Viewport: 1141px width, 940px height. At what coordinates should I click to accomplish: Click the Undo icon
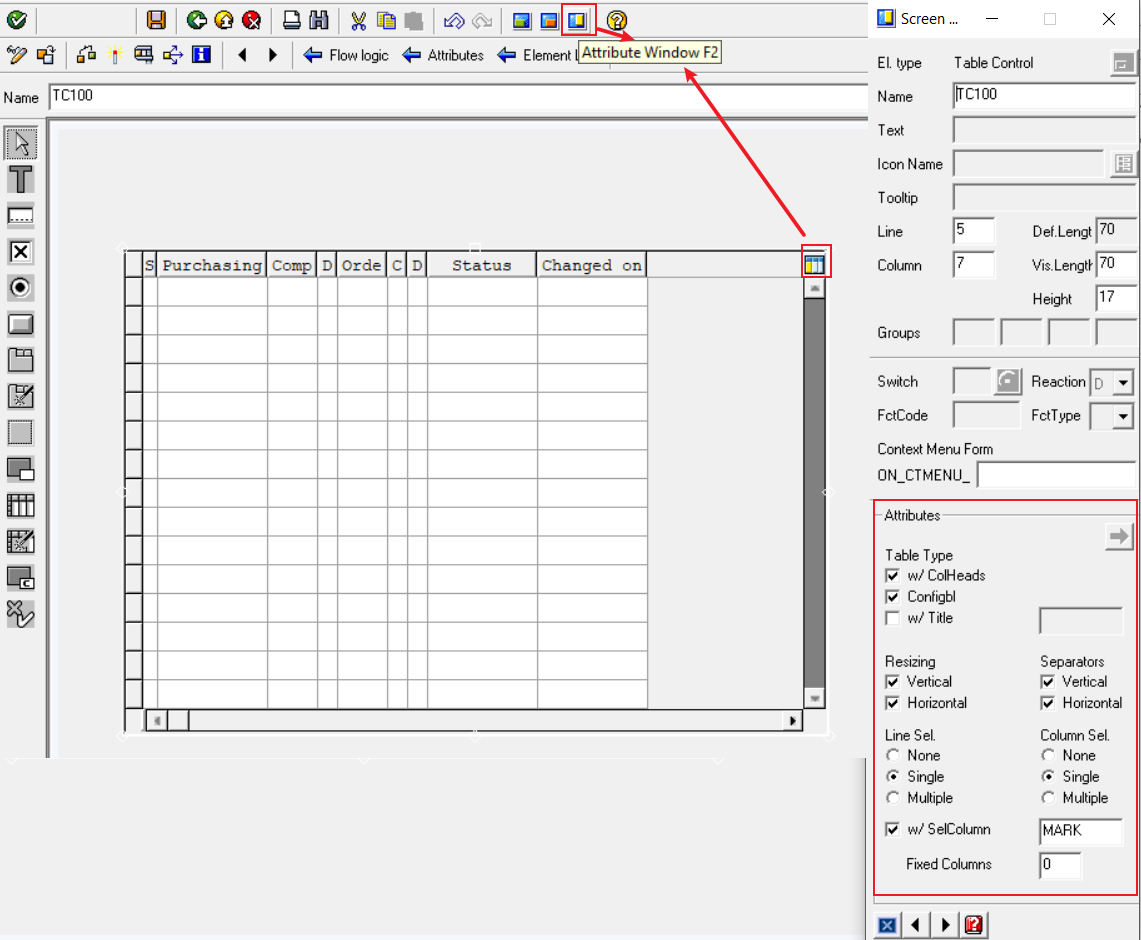(454, 20)
